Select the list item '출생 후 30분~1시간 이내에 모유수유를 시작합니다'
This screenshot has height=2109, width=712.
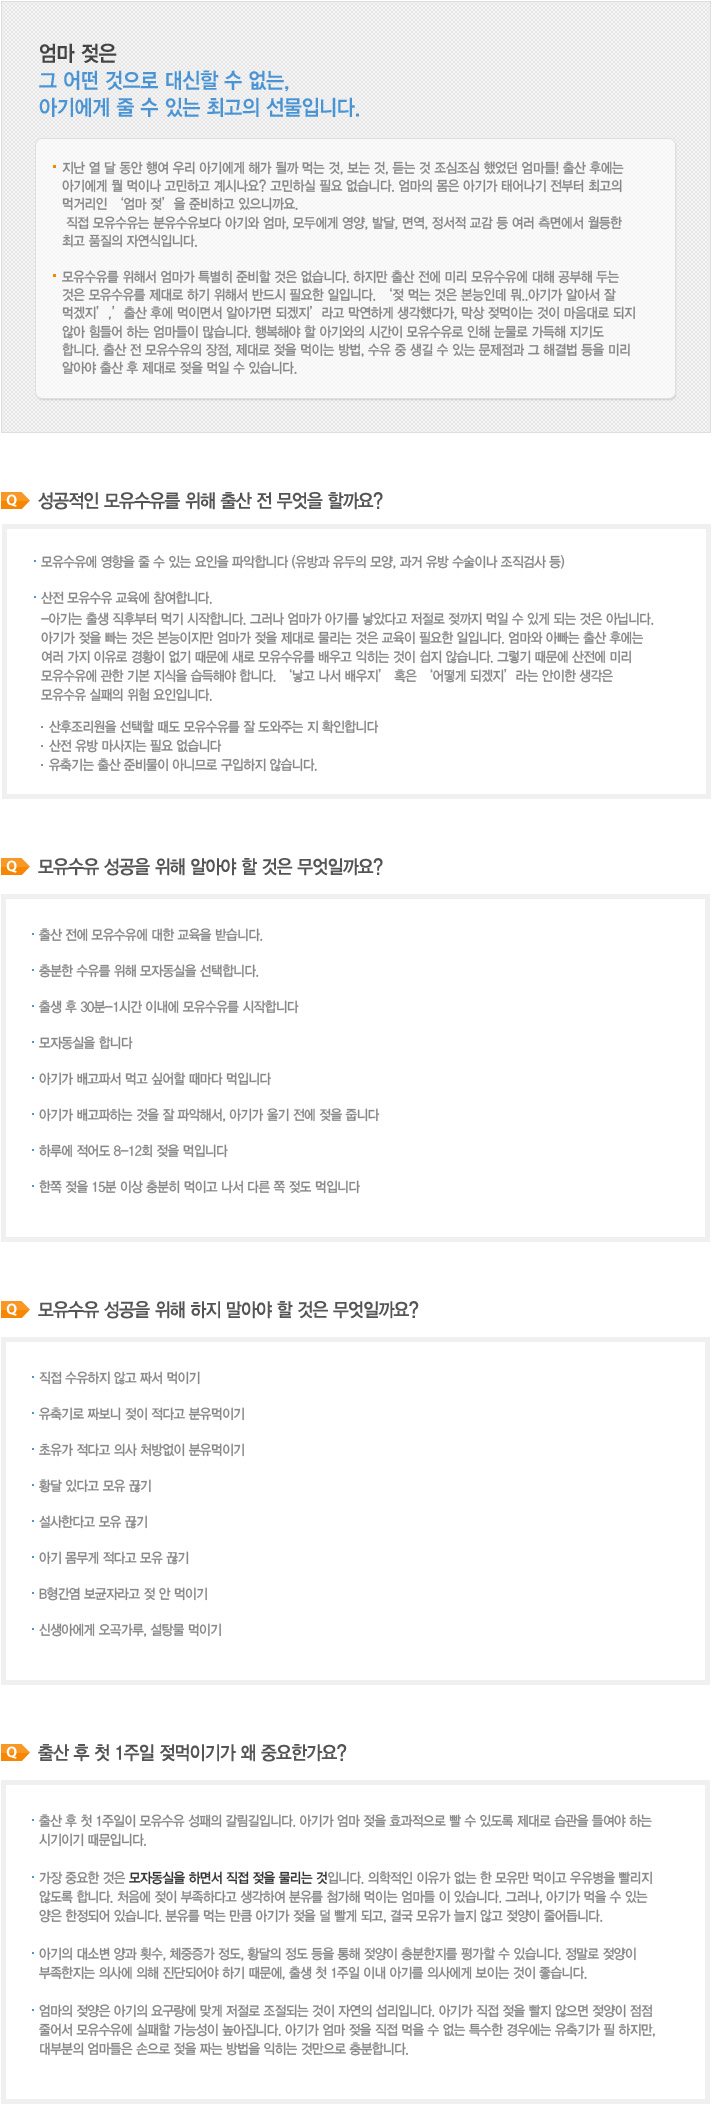[168, 1007]
